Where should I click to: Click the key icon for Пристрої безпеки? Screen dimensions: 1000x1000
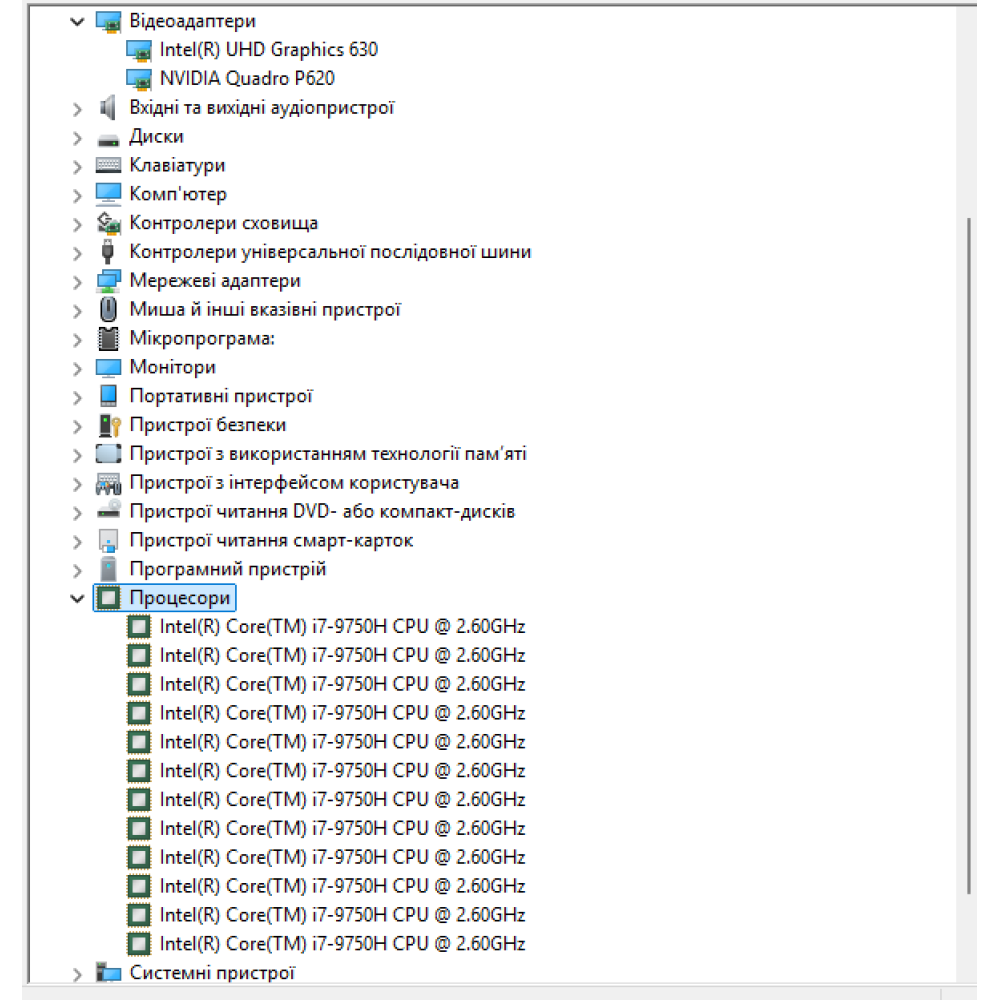(108, 426)
